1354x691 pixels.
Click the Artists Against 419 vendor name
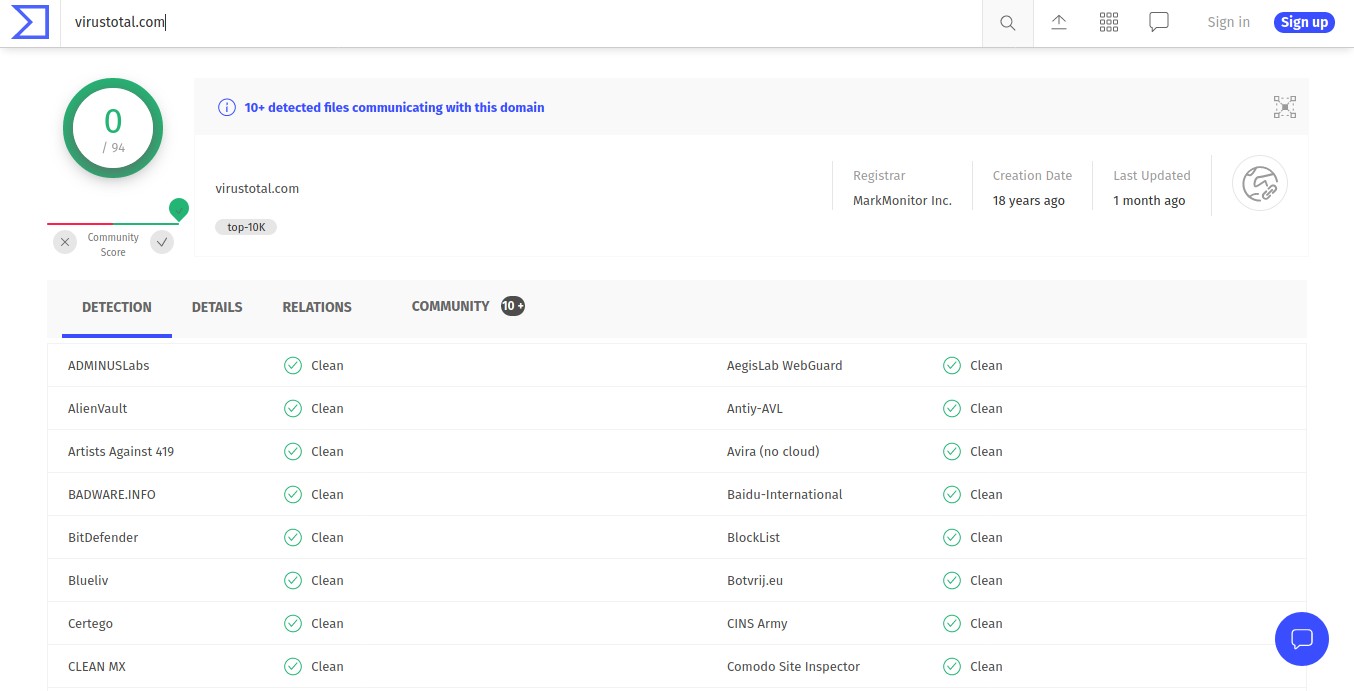[x=121, y=451]
